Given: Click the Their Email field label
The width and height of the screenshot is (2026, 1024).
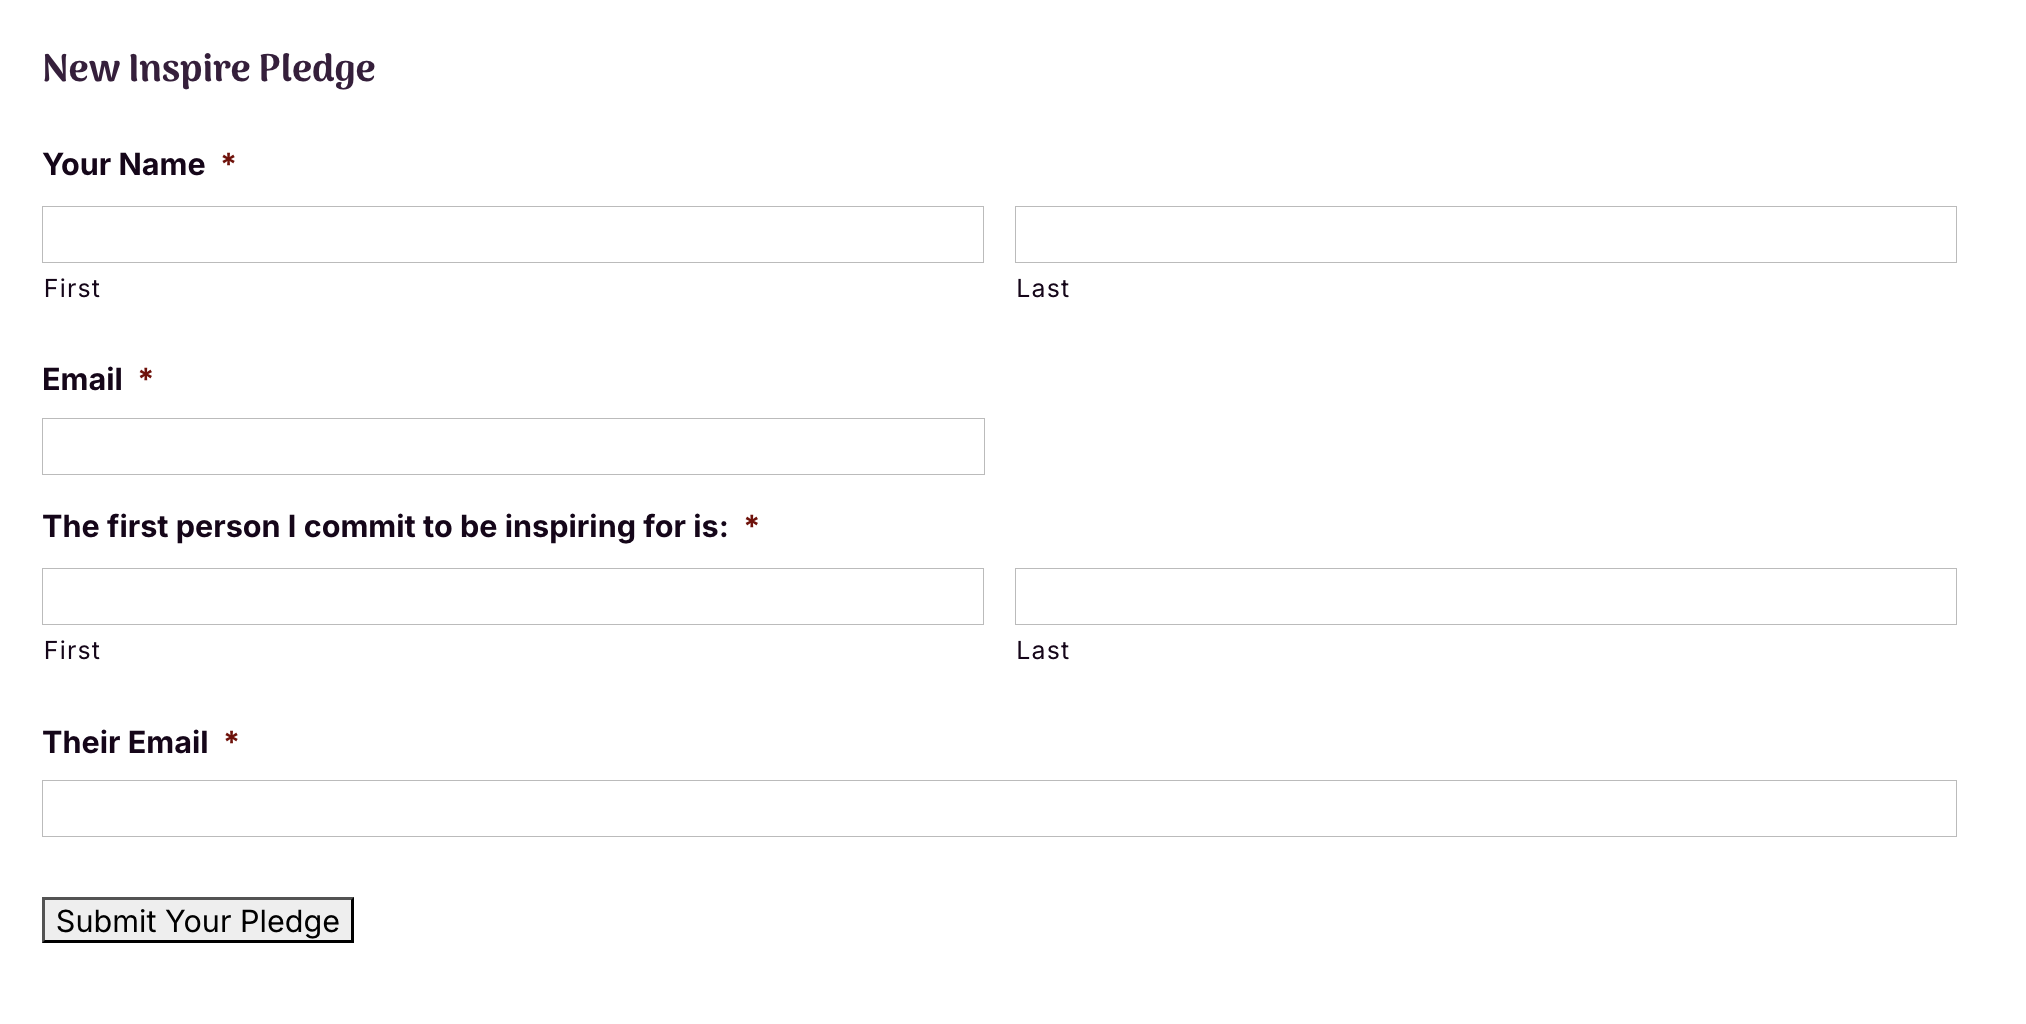Looking at the screenshot, I should point(125,742).
